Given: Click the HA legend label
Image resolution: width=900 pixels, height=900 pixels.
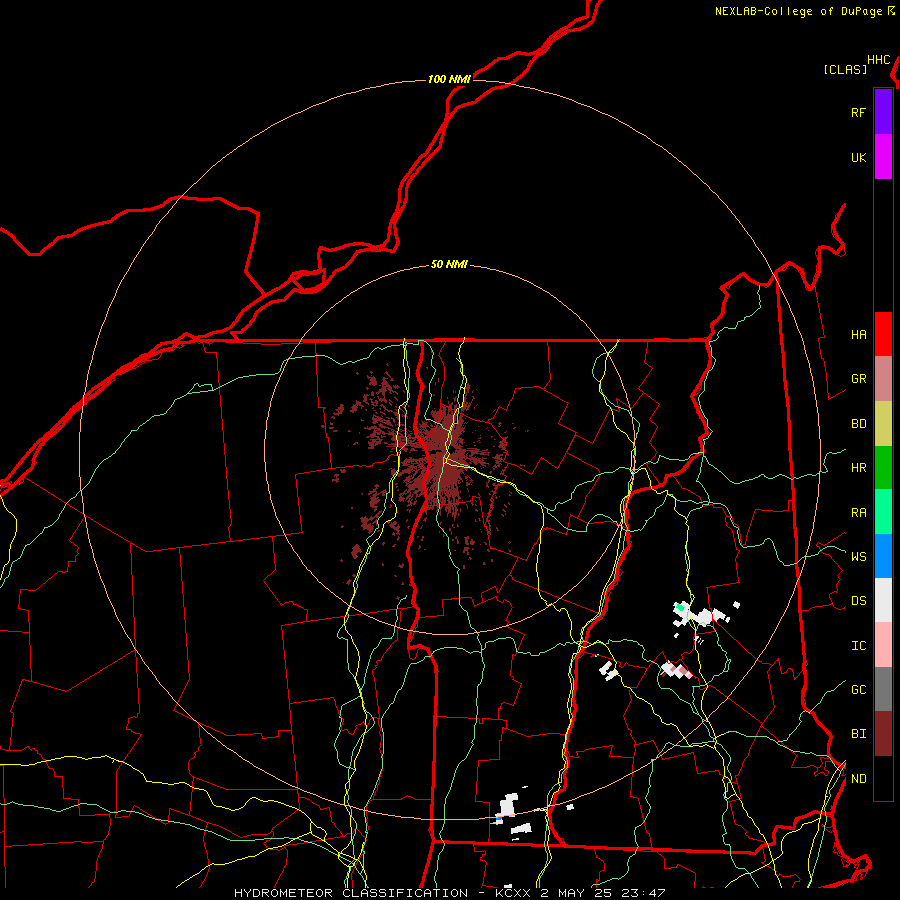Looking at the screenshot, I should point(858,335).
